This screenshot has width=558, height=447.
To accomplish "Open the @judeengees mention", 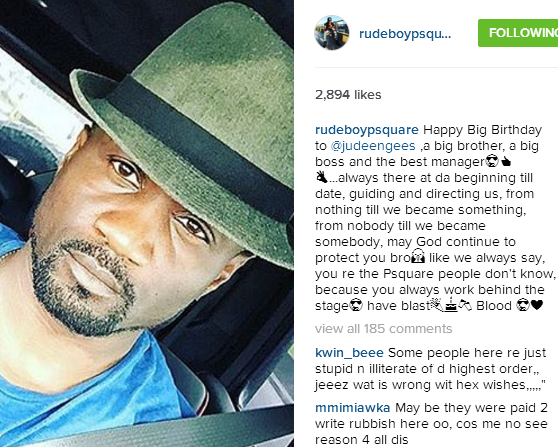I will pos(373,146).
